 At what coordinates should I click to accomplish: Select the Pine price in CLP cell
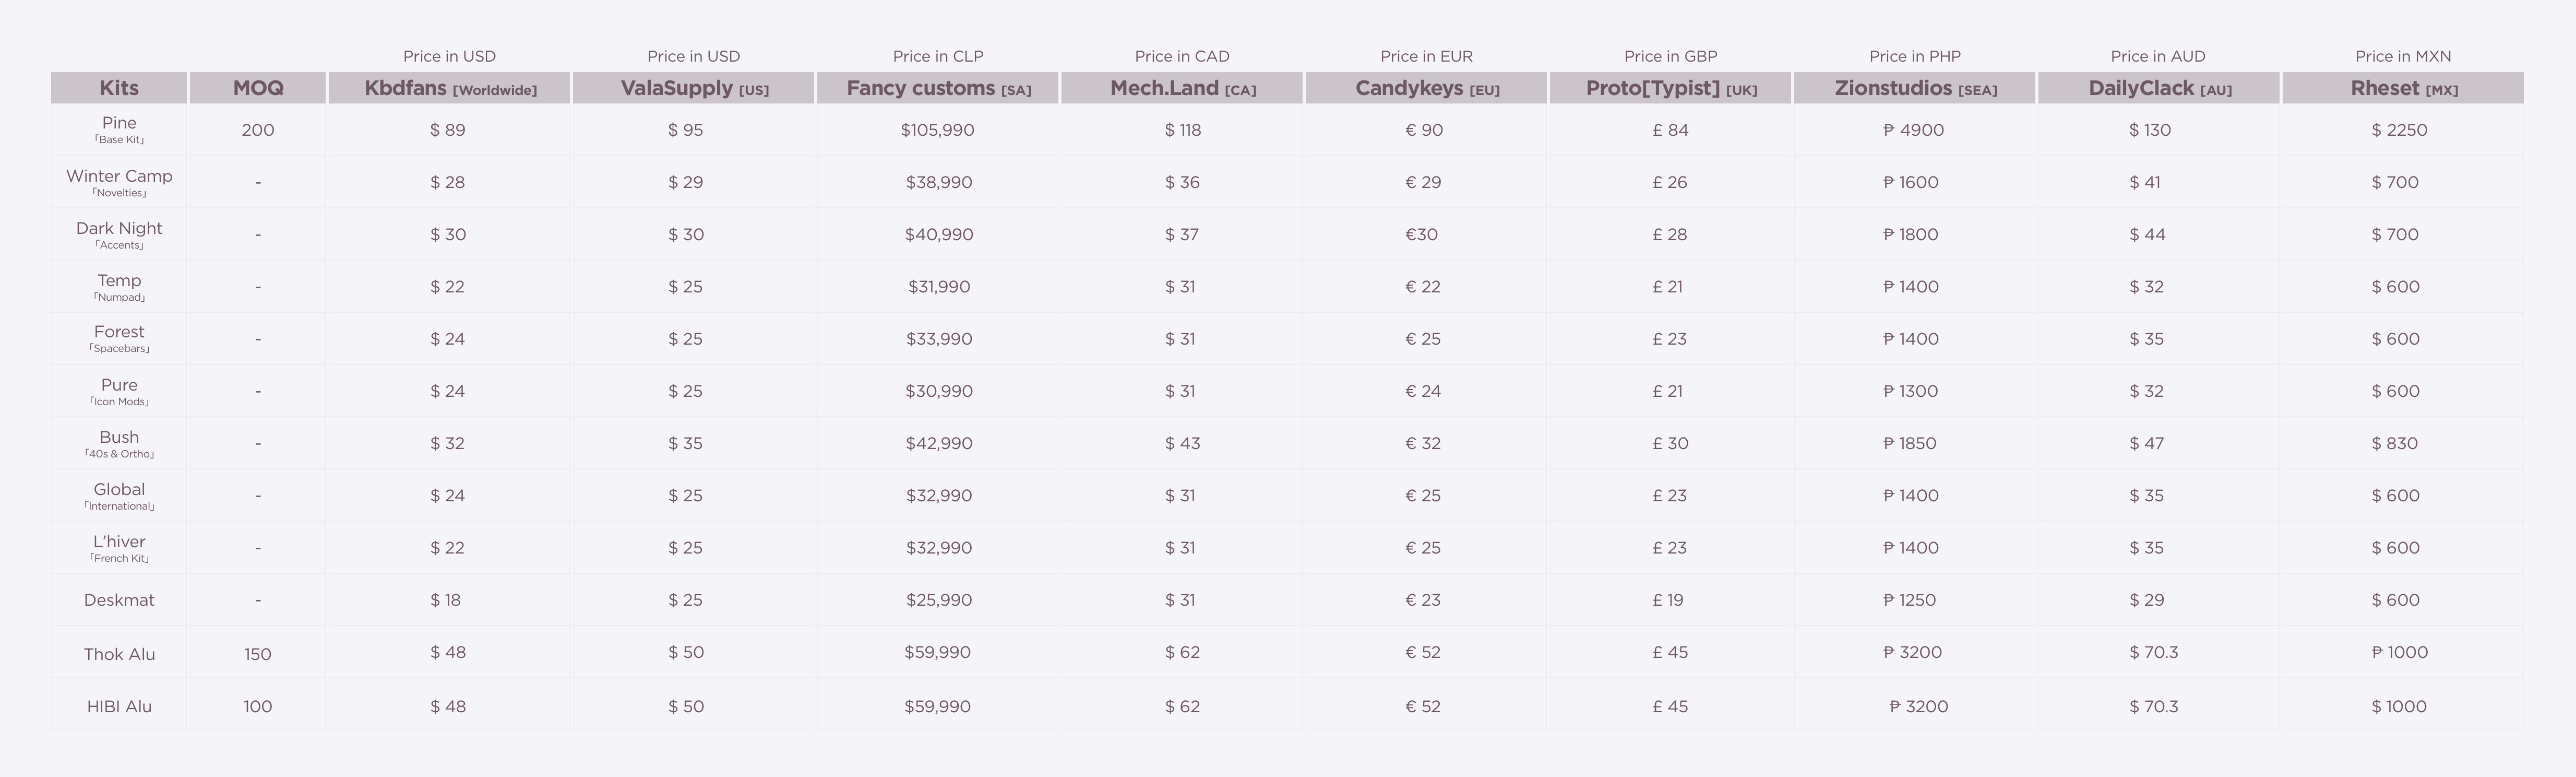point(937,130)
